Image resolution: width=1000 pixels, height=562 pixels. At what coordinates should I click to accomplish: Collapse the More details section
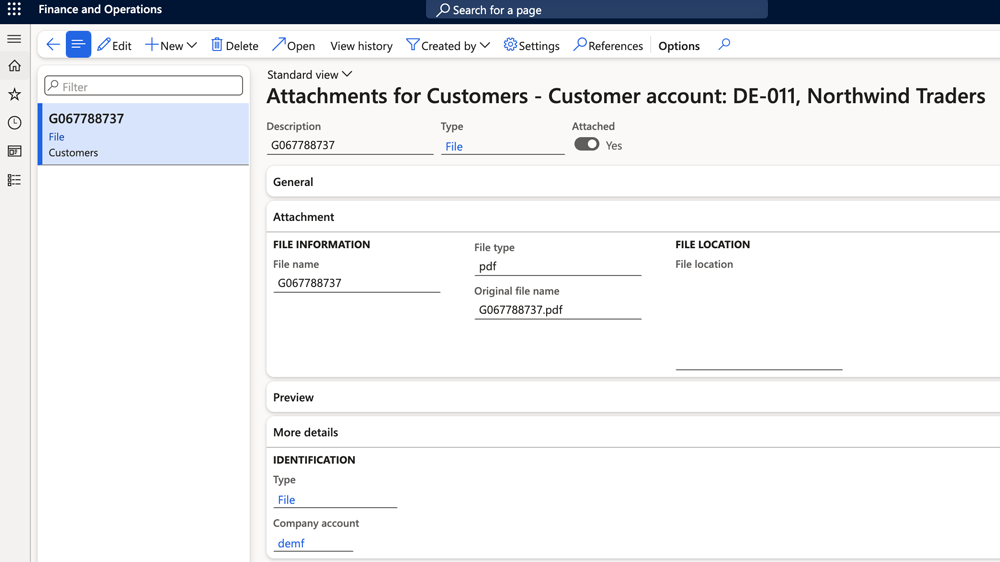tap(633, 433)
